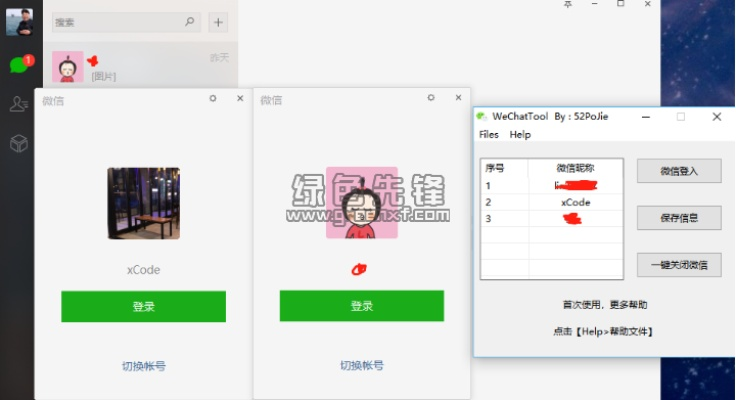The height and width of the screenshot is (400, 736).
Task: Click the 微信登入 button
Action: (678, 171)
